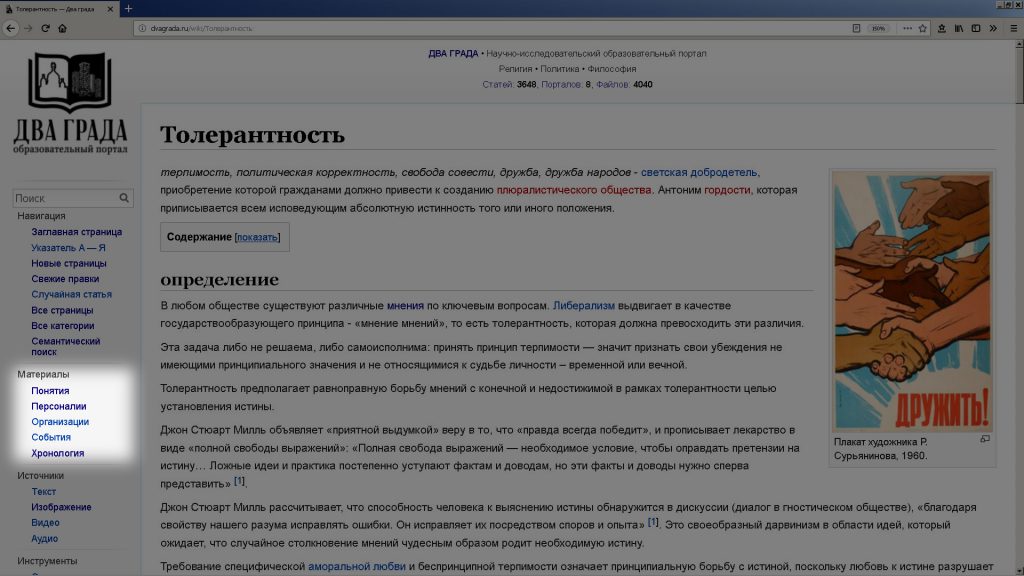Bookmark this page with the star icon
This screenshot has height=576, width=1024.
coord(923,28)
